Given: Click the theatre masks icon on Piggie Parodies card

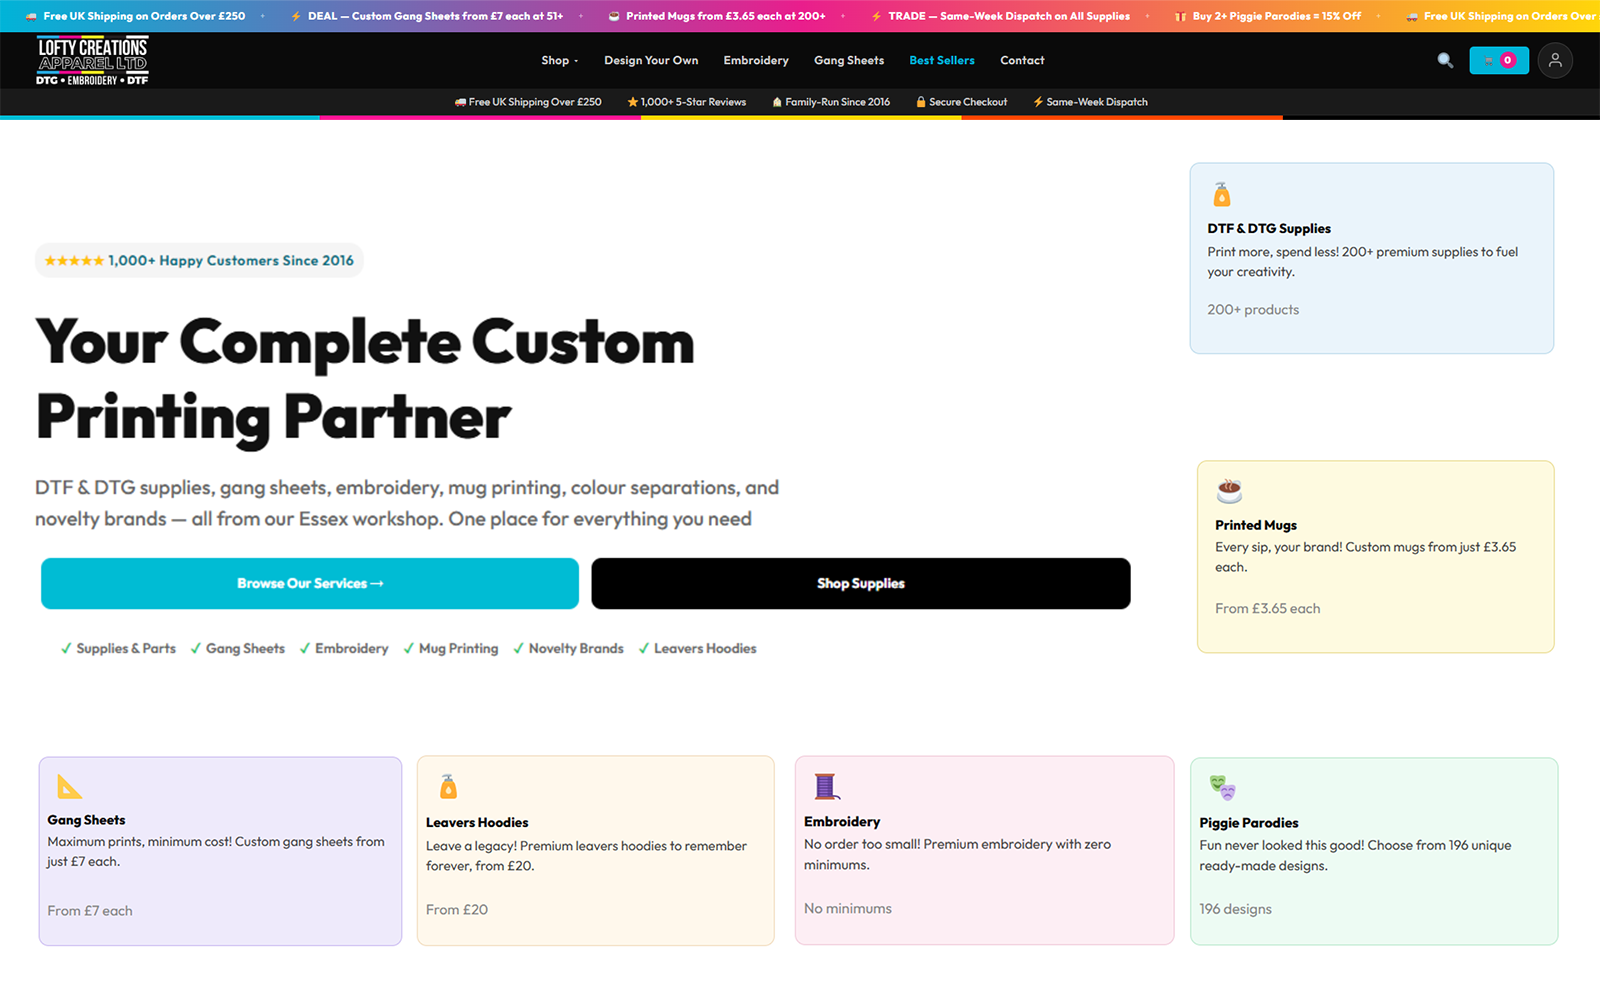Looking at the screenshot, I should click(1222, 787).
